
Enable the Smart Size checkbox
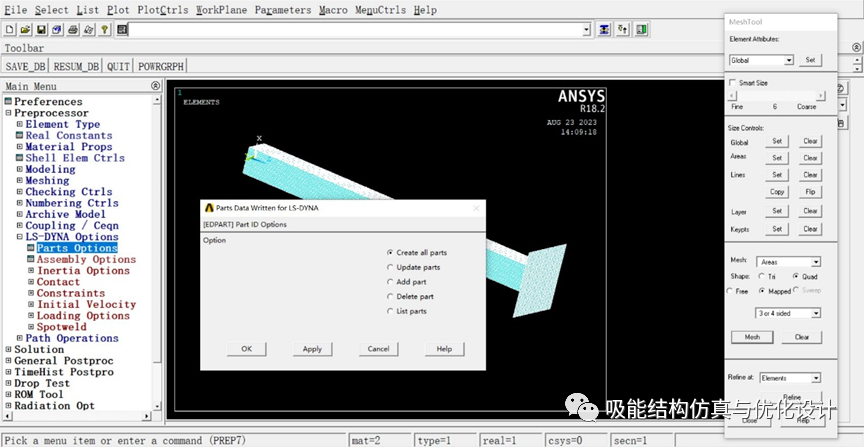click(732, 83)
